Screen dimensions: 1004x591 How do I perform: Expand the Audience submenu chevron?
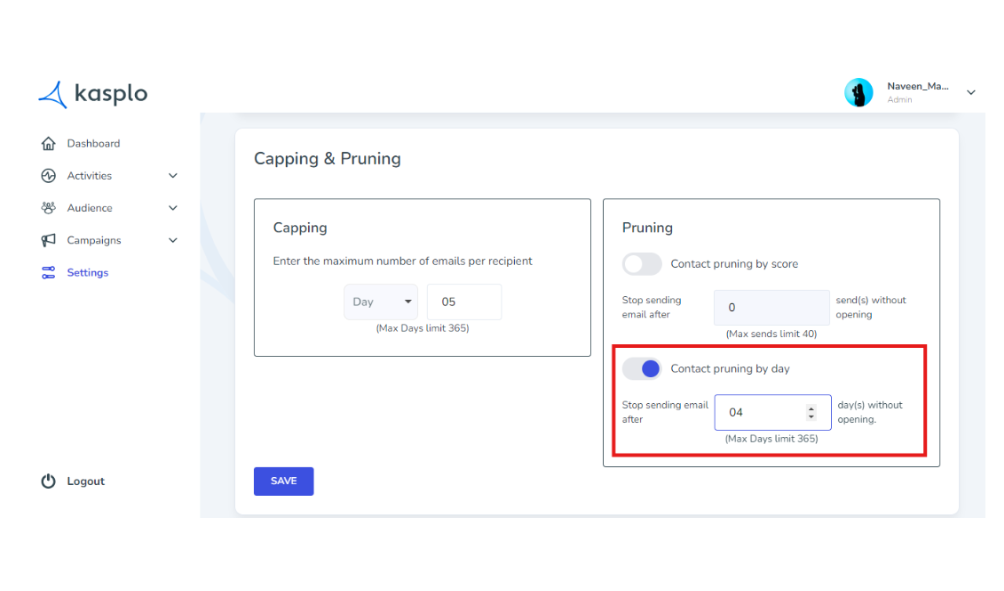(173, 208)
